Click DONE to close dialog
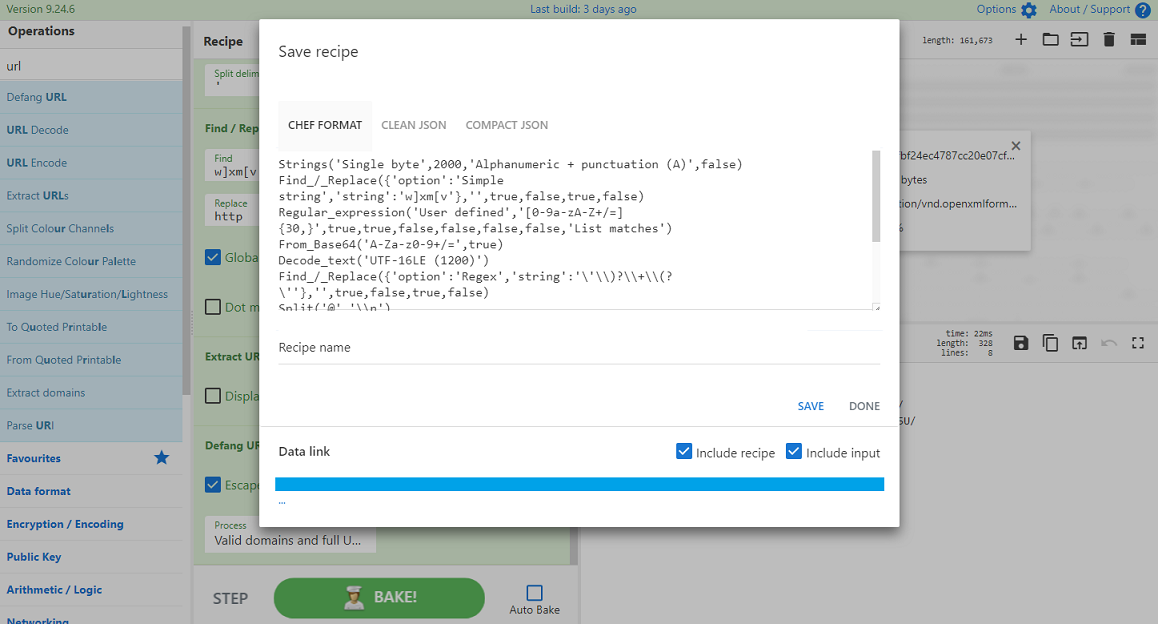The width and height of the screenshot is (1158, 624). pyautogui.click(x=864, y=406)
